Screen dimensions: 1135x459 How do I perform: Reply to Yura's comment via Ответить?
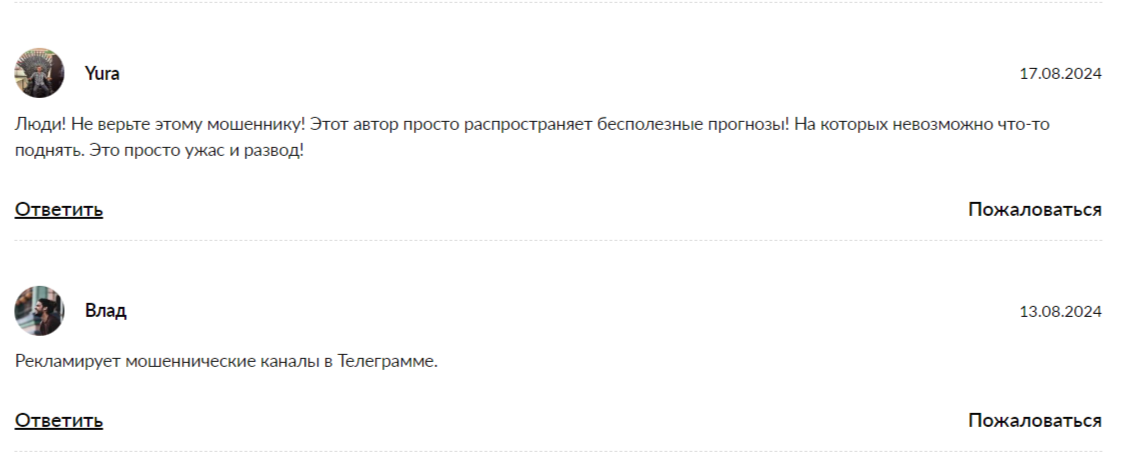coord(59,209)
